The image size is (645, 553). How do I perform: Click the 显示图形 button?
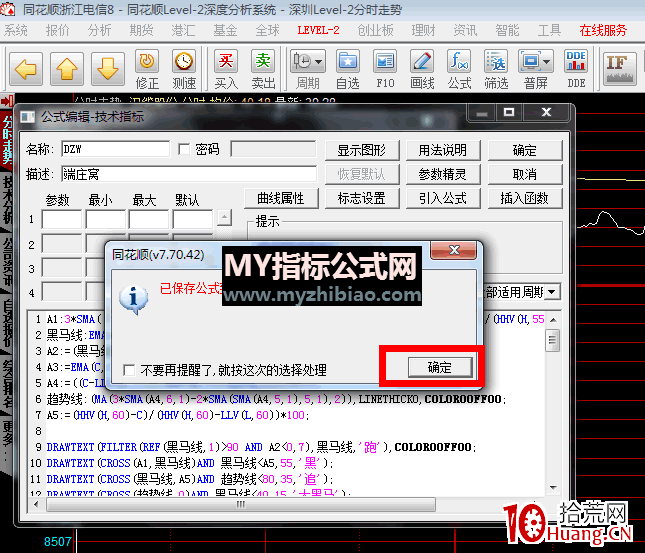click(x=362, y=150)
